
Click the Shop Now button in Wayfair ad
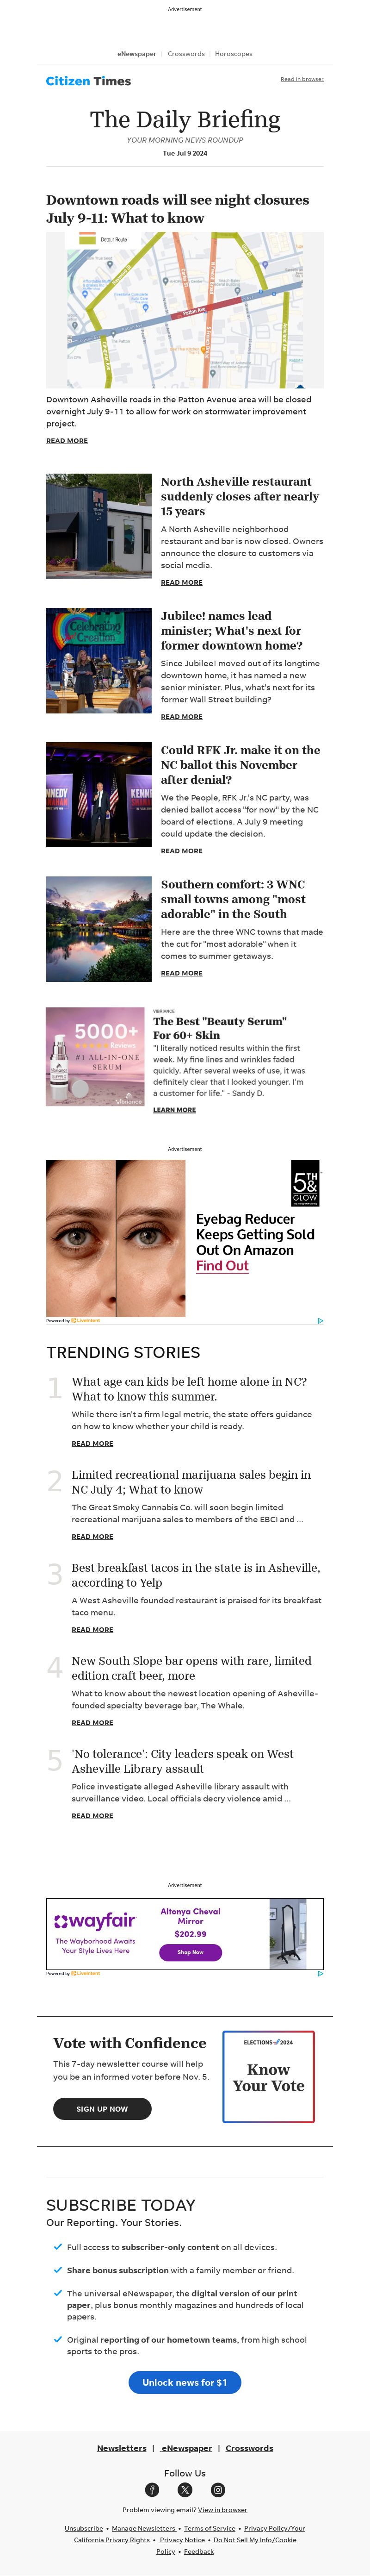click(190, 1951)
